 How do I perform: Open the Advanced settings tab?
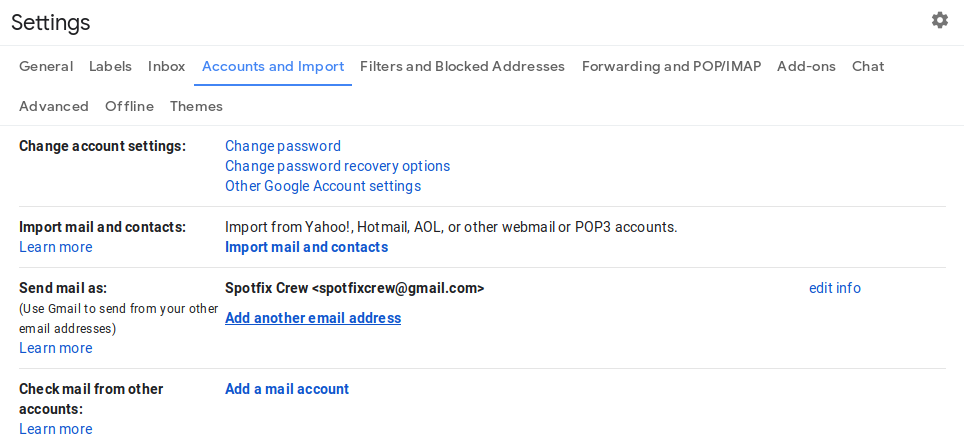tap(53, 106)
